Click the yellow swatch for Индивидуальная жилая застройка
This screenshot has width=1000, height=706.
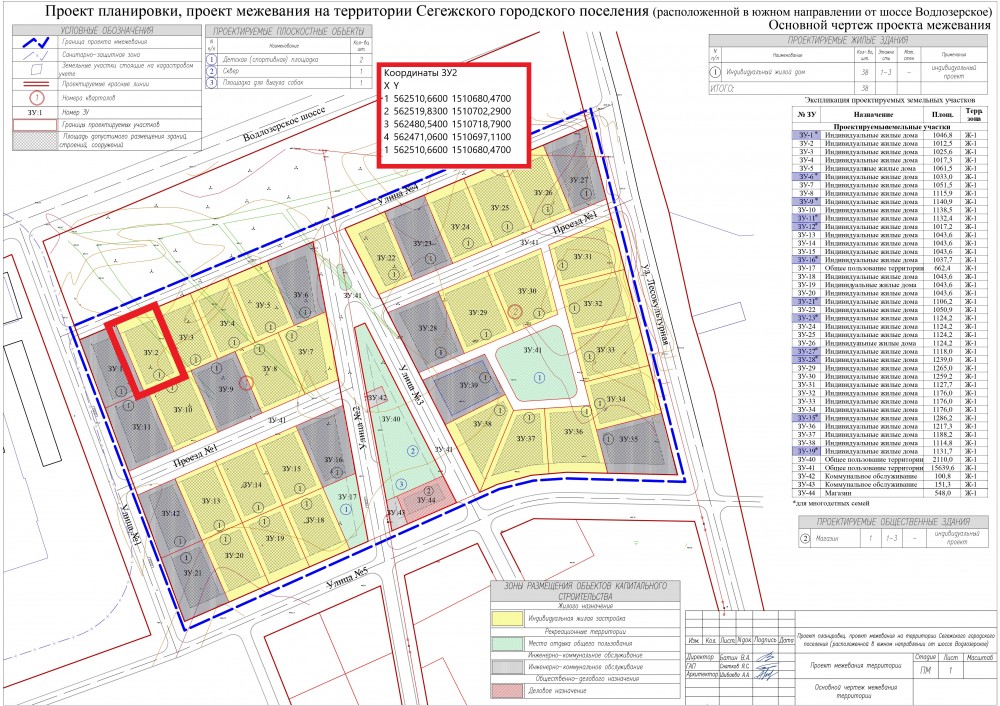507,618
